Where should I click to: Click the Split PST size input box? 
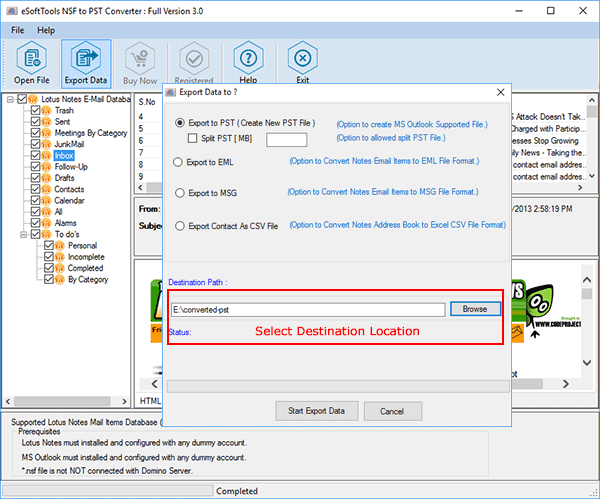[286, 139]
